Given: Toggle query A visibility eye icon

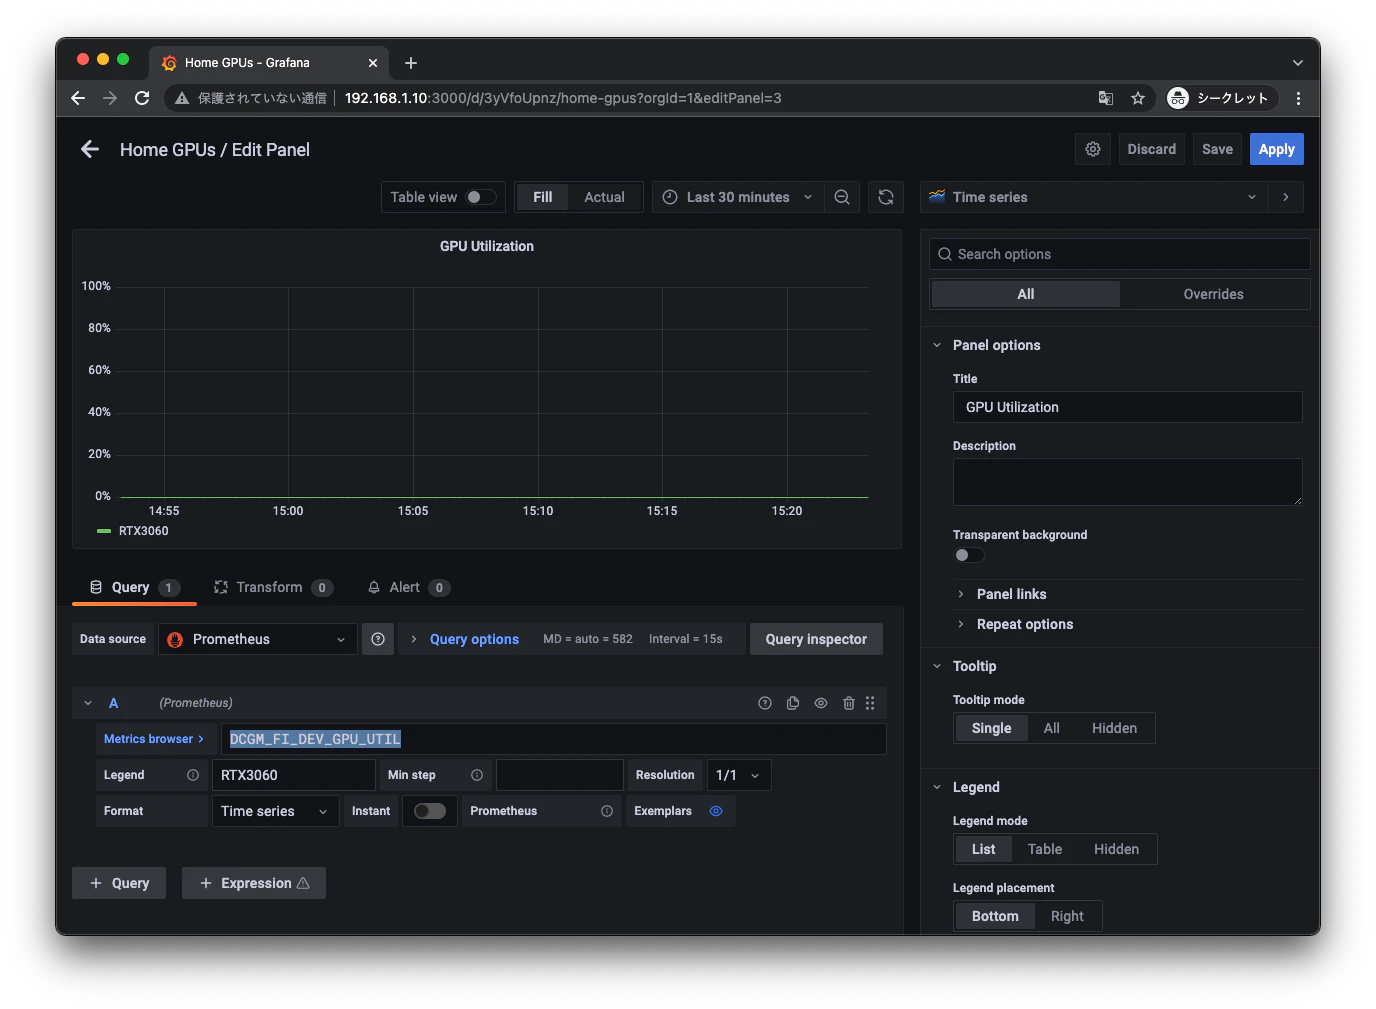Looking at the screenshot, I should [821, 703].
